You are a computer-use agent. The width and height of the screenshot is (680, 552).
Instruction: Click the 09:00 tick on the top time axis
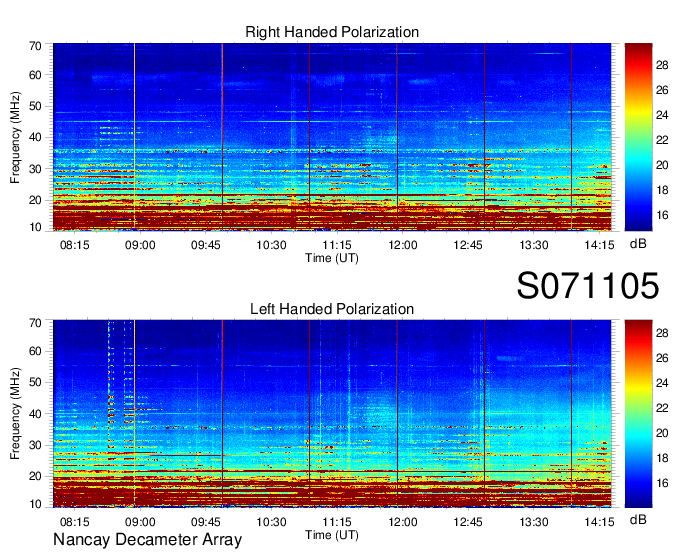click(140, 245)
